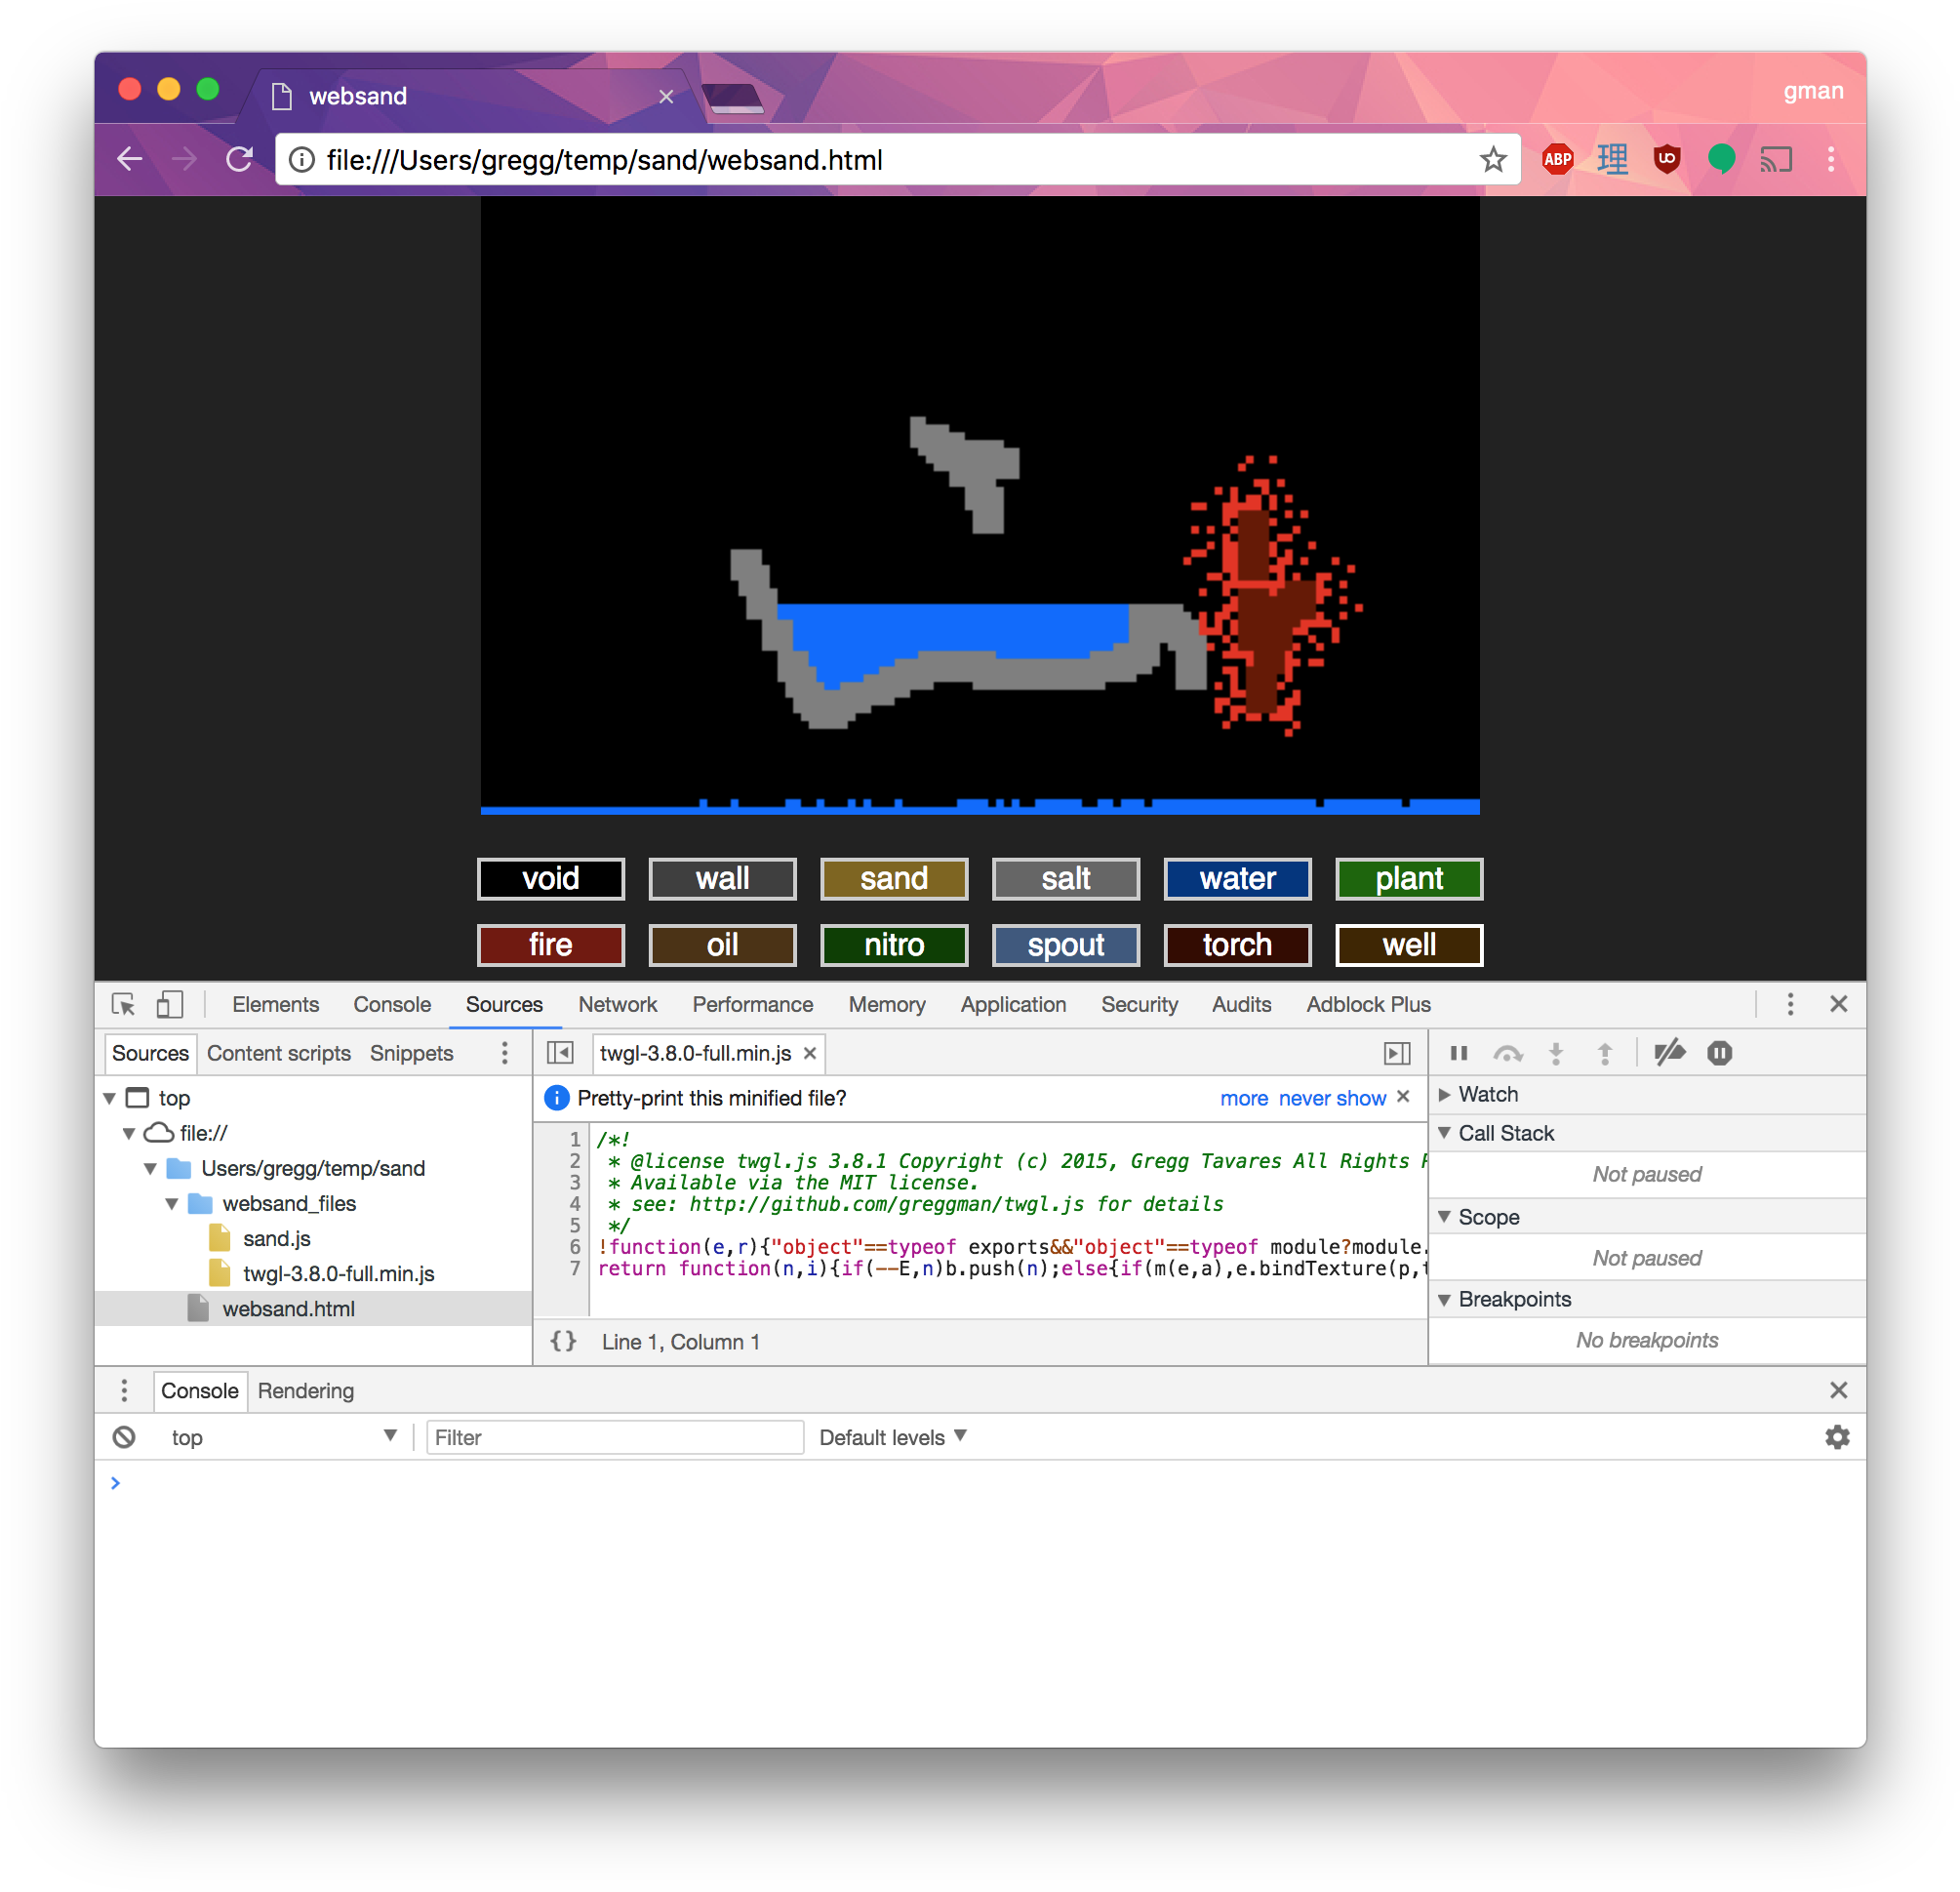1960x1892 pixels.
Task: Toggle the device toolbar icon
Action: 170,1004
